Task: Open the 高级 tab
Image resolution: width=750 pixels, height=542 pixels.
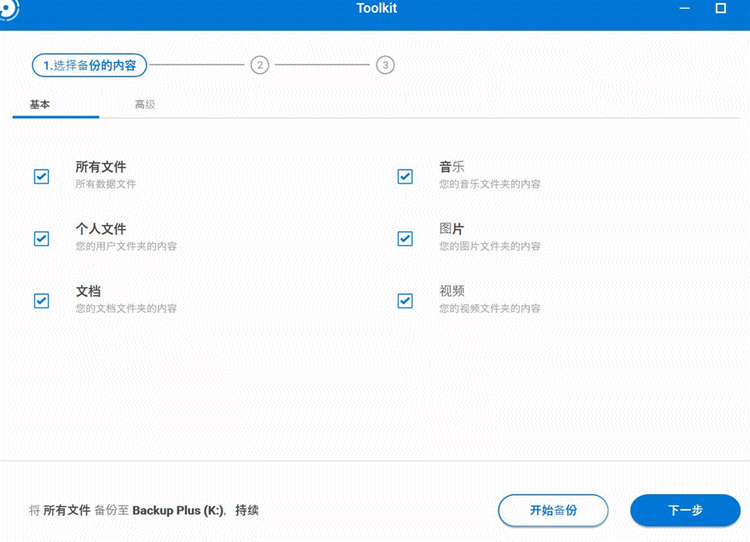Action: [x=145, y=104]
